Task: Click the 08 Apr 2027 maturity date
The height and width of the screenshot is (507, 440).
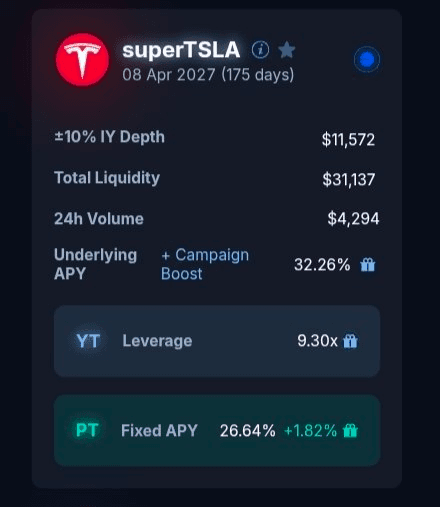Action: [168, 75]
